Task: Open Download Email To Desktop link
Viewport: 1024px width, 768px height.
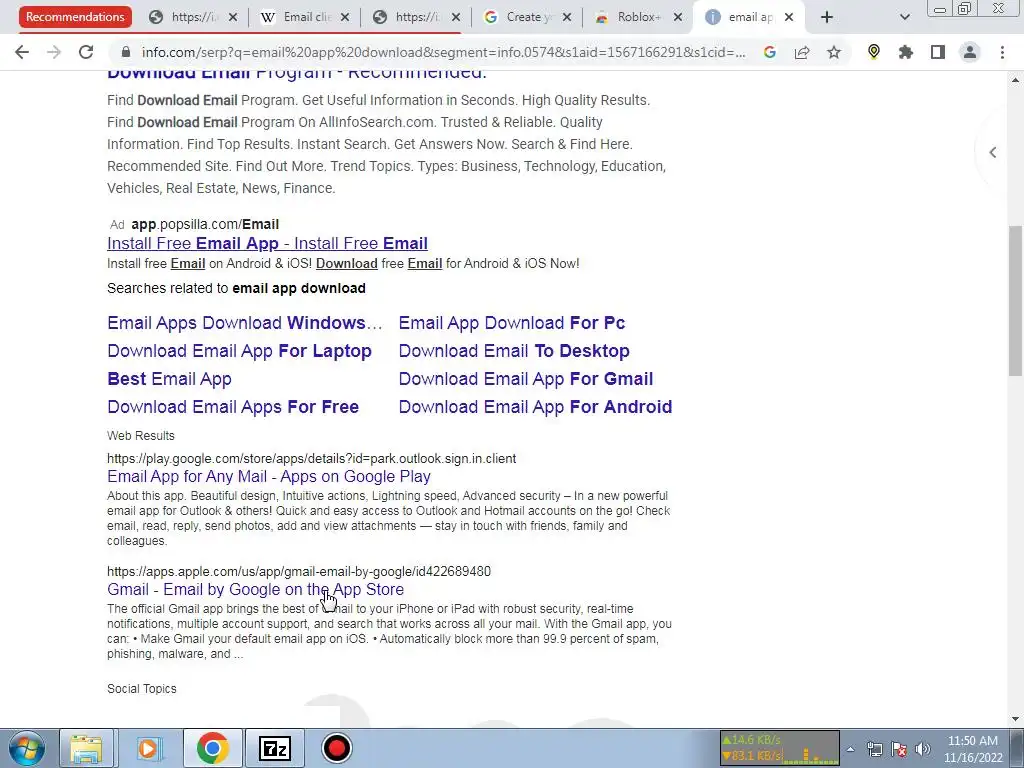Action: click(514, 351)
